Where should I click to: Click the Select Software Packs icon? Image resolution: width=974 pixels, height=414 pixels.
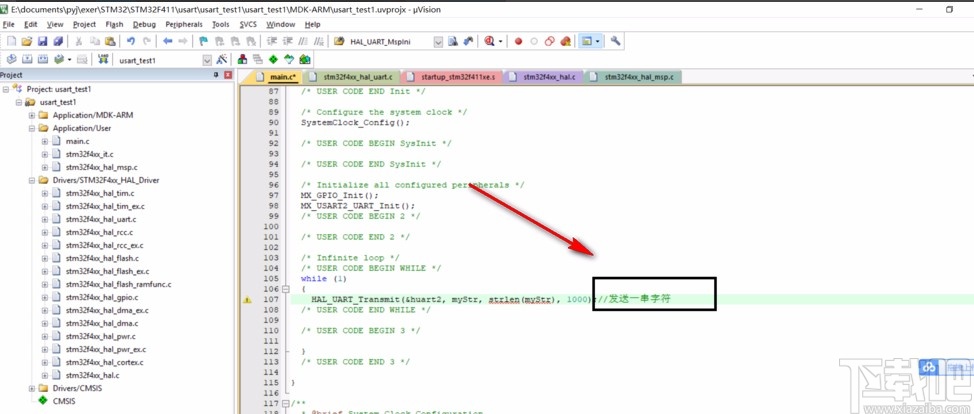click(288, 60)
